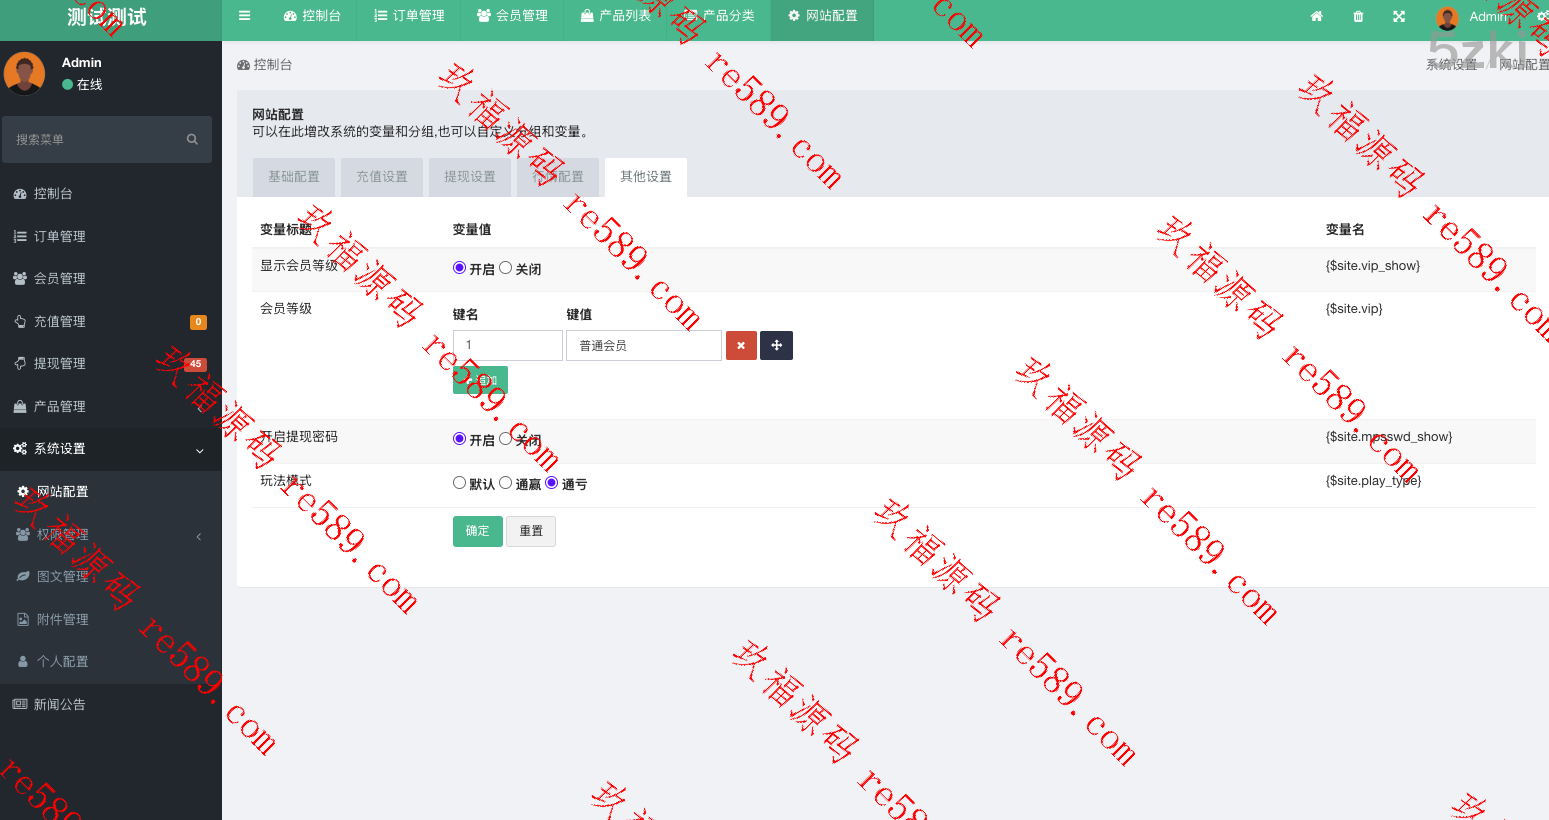Click the 重置 reset button
1549x820 pixels.
point(531,531)
